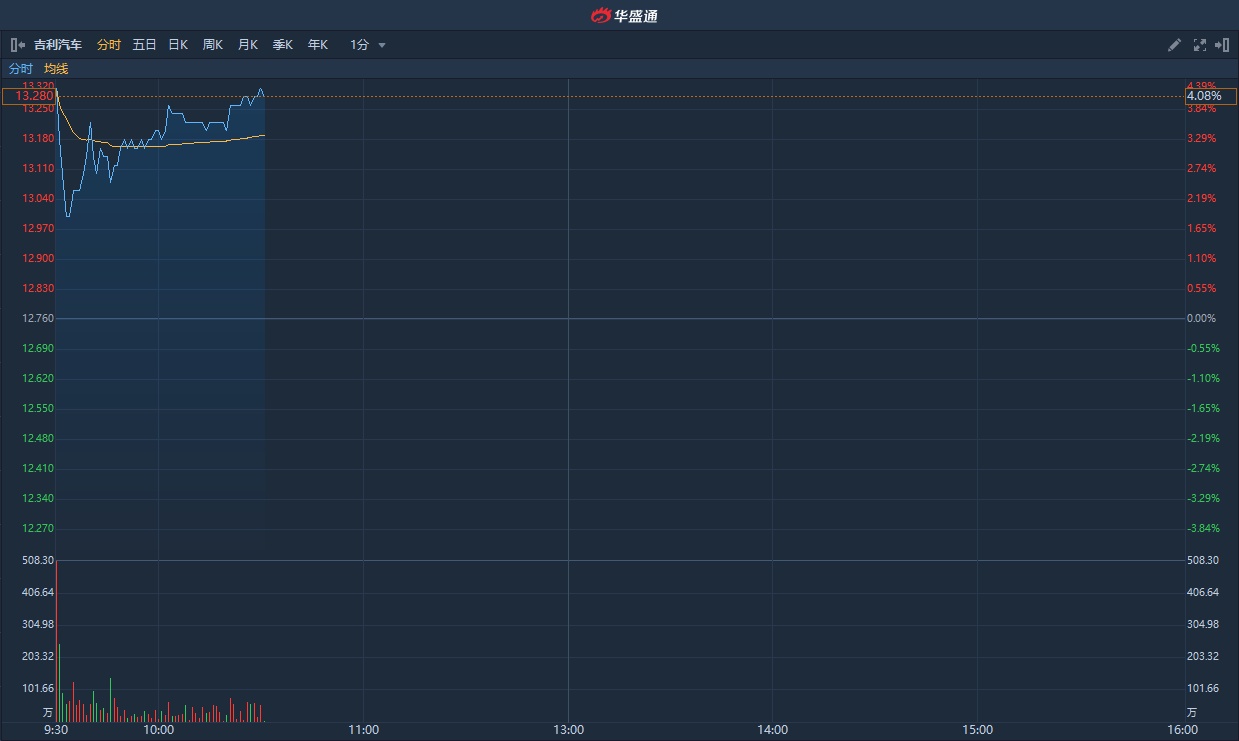Switch to the 分时 intraday tab
The height and width of the screenshot is (741, 1239).
coord(109,45)
